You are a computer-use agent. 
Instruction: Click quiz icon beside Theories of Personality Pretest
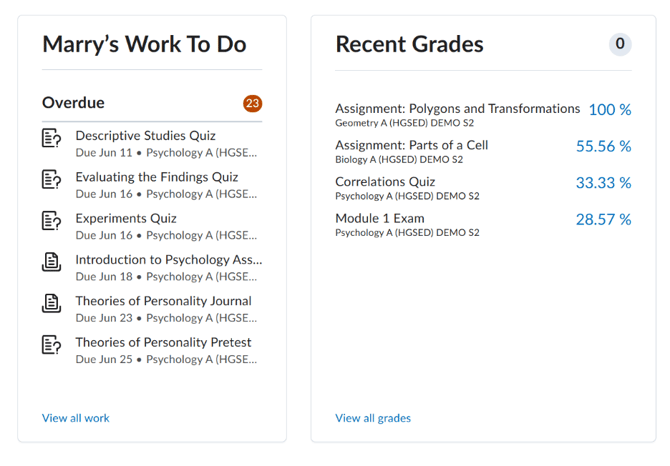coord(51,345)
